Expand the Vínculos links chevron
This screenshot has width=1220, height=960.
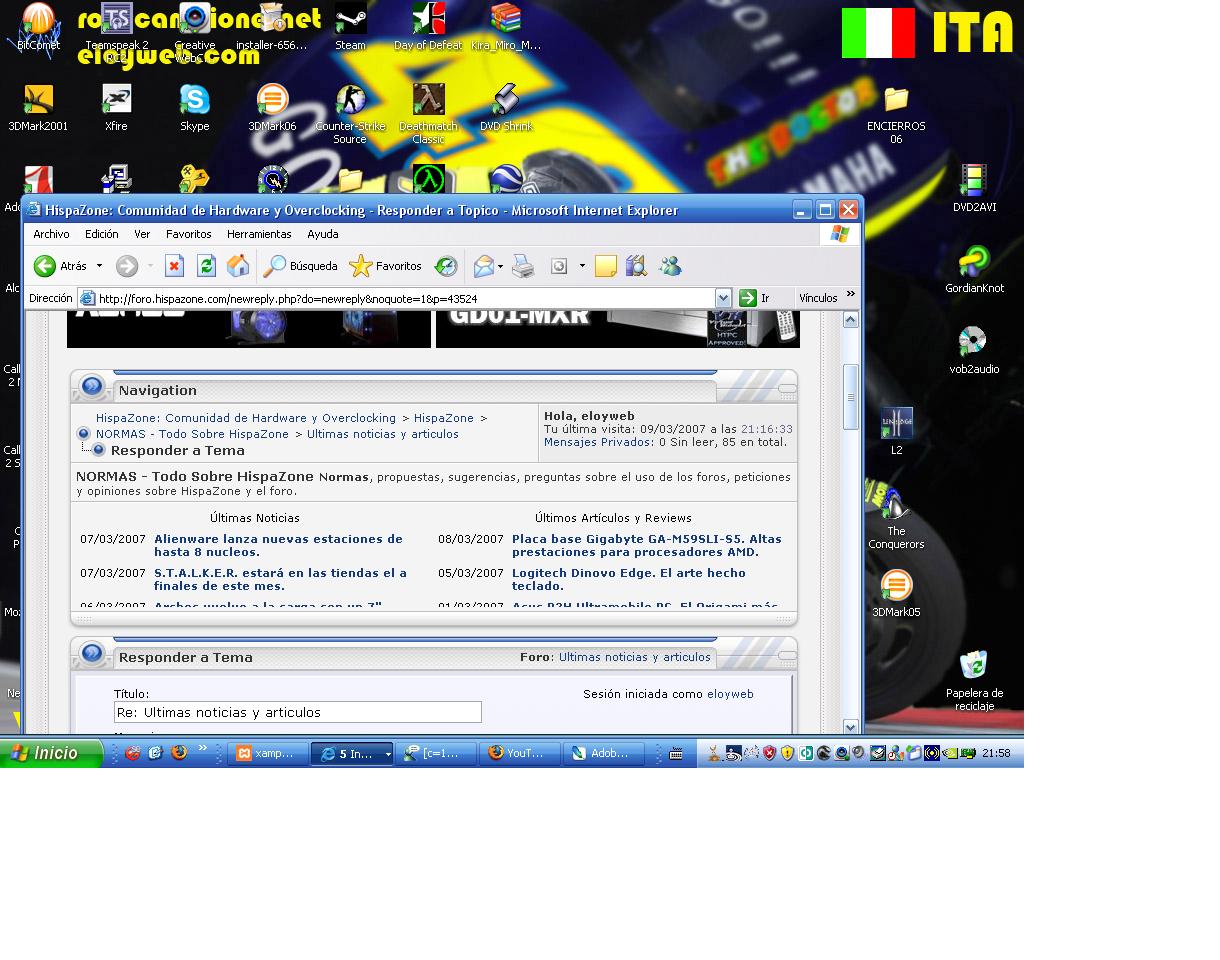[x=851, y=294]
